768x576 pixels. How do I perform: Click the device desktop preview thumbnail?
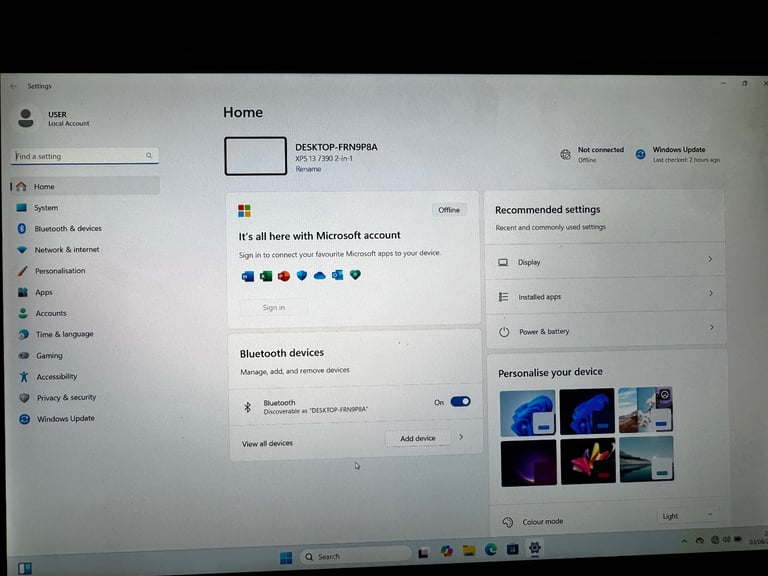(x=256, y=156)
